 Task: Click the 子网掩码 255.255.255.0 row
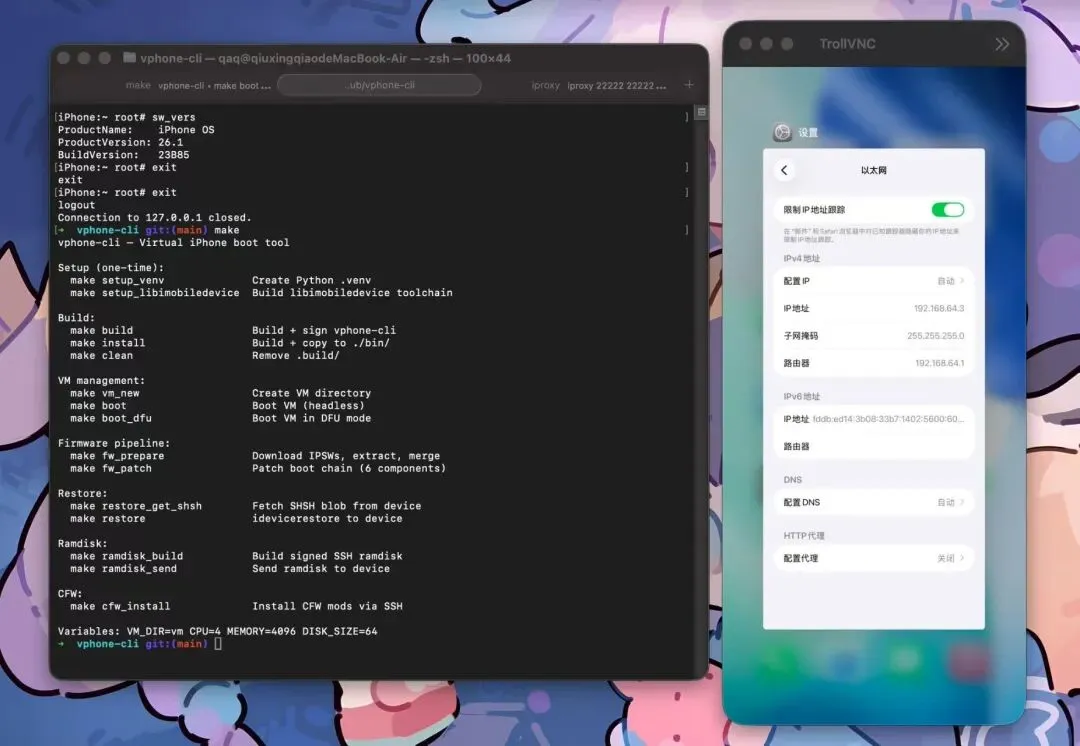(873, 335)
